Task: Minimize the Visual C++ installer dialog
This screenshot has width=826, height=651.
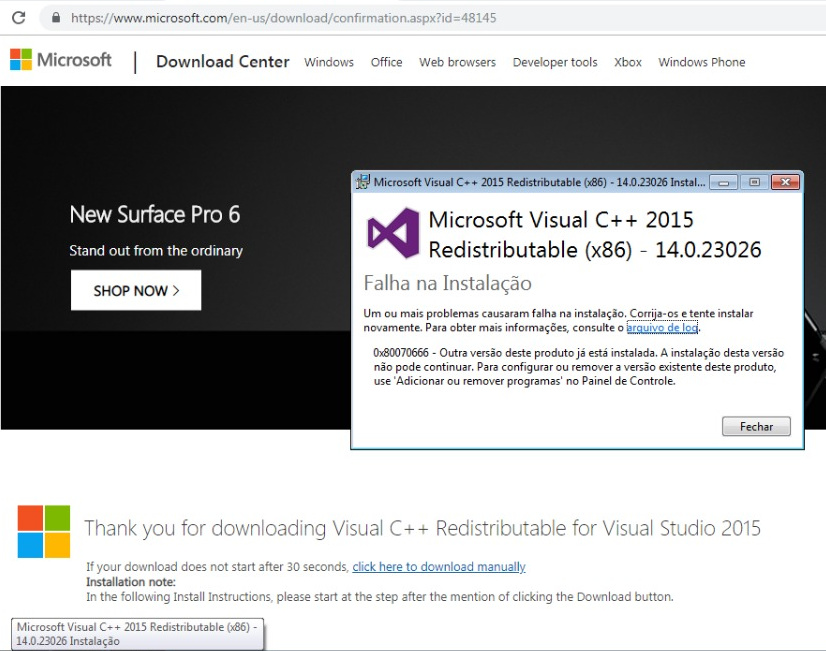Action: [x=724, y=182]
